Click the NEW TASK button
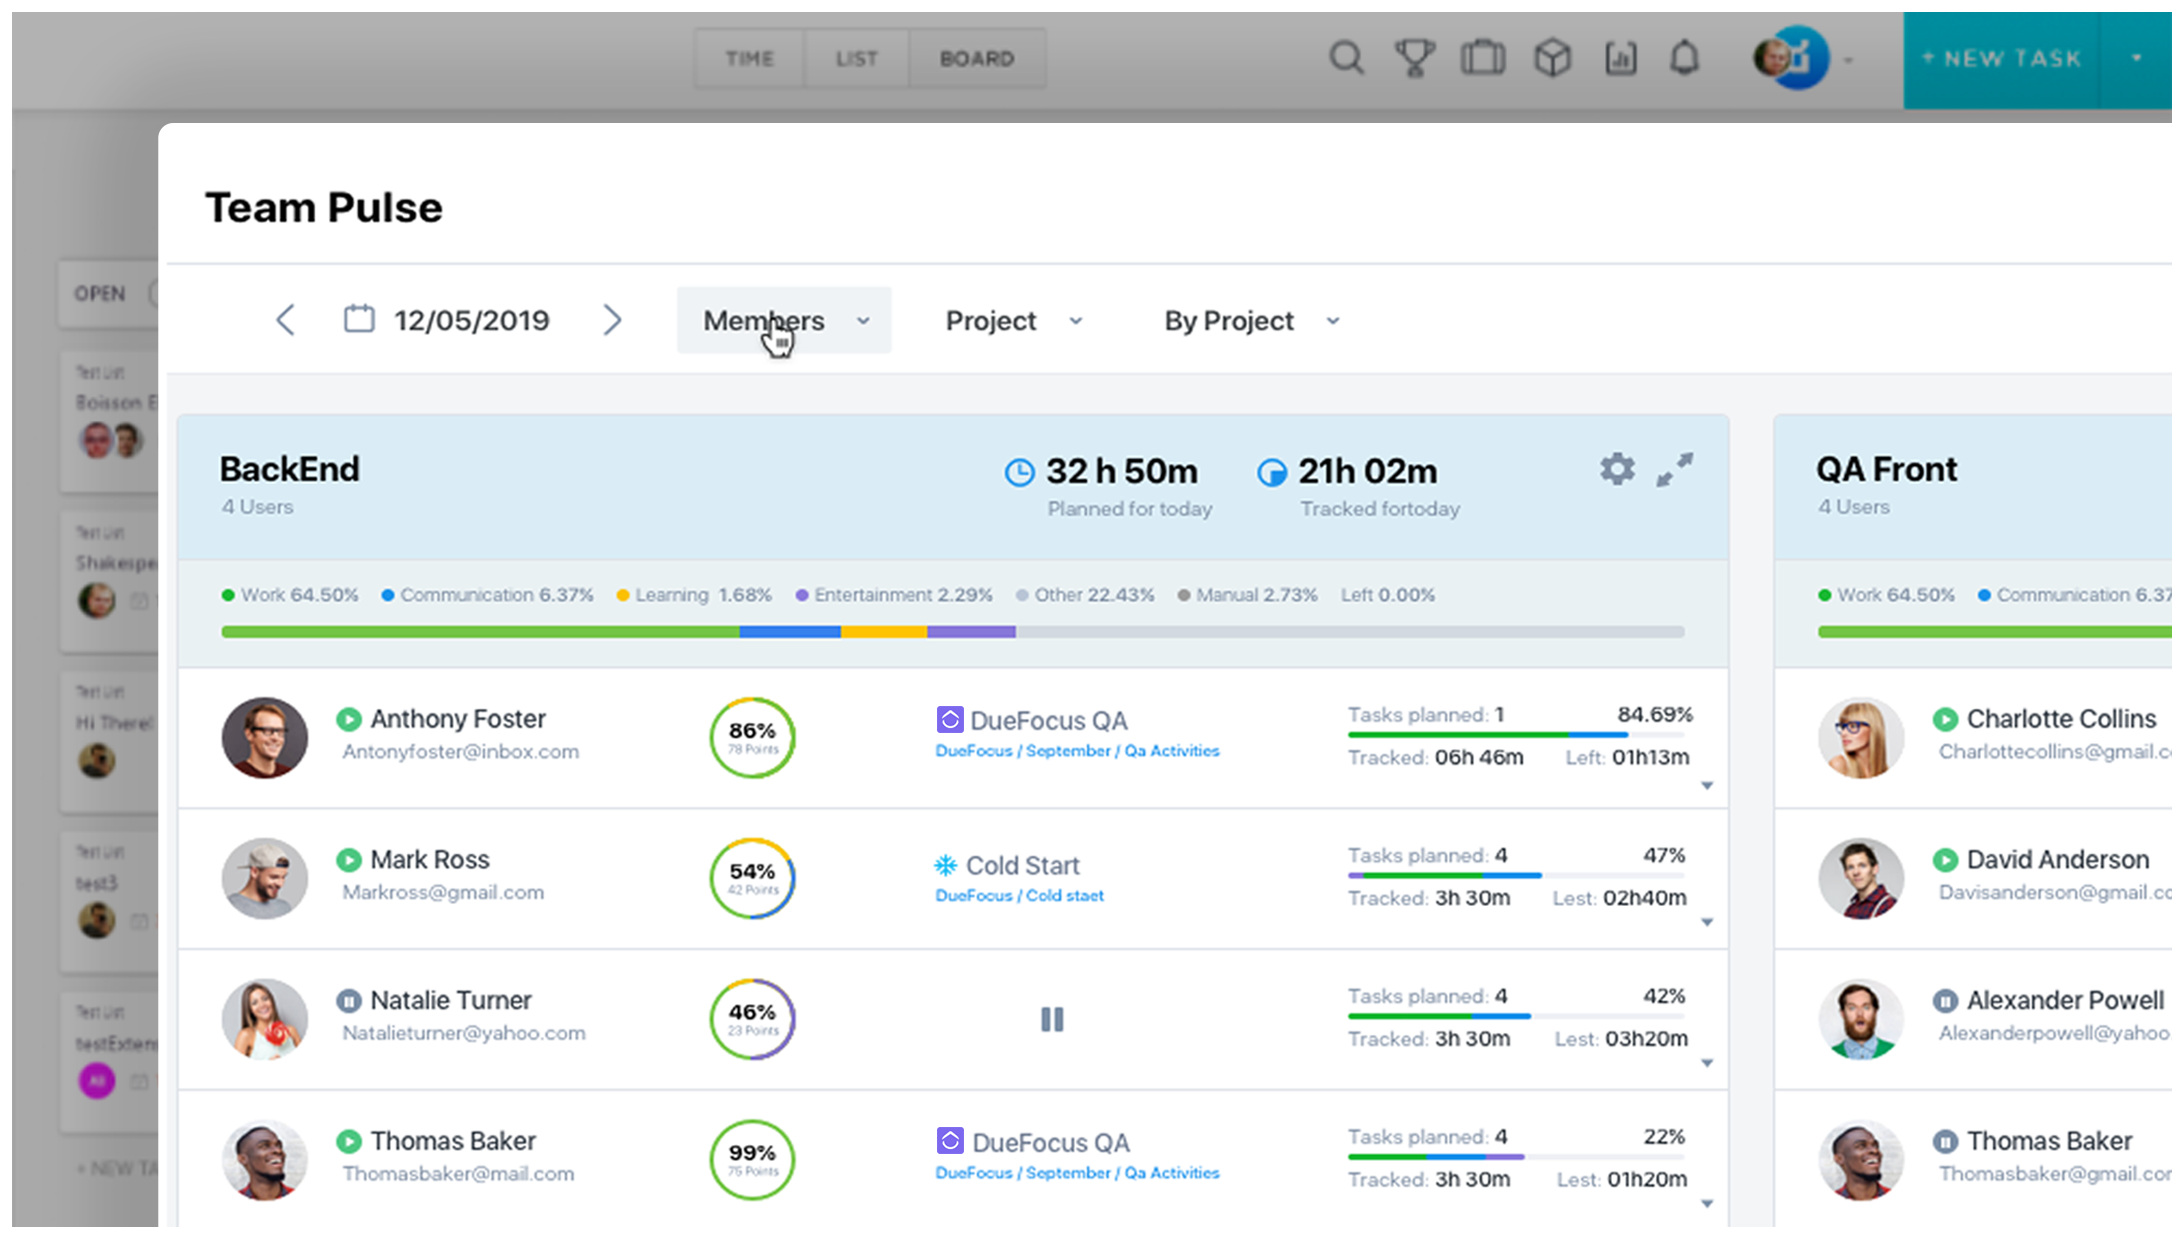The image size is (2184, 1239). [2001, 59]
